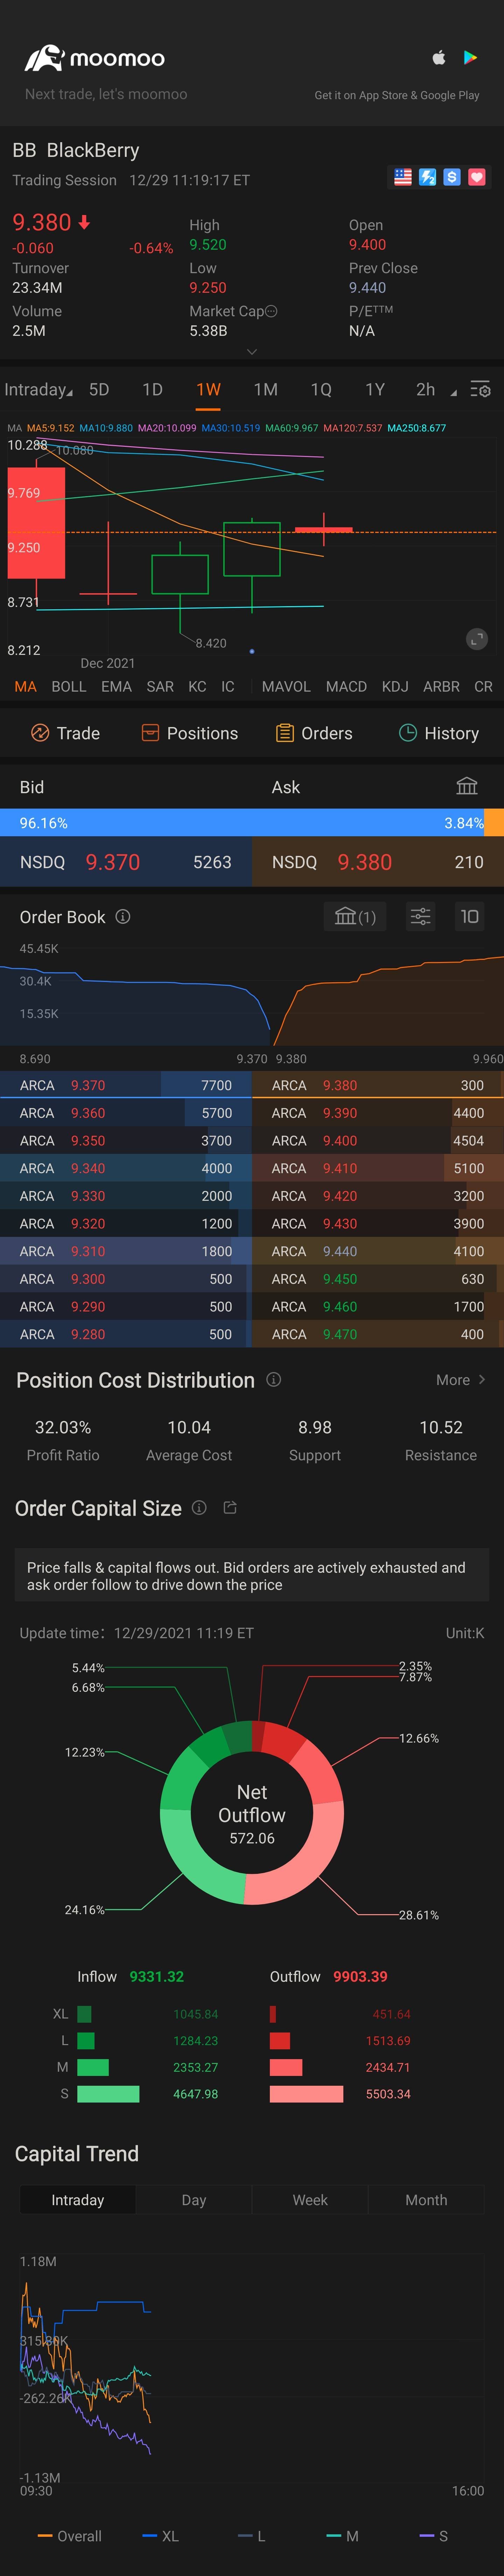Select ARCA bid row at 9.340
Viewport: 504px width, 2576px height.
[x=126, y=1168]
